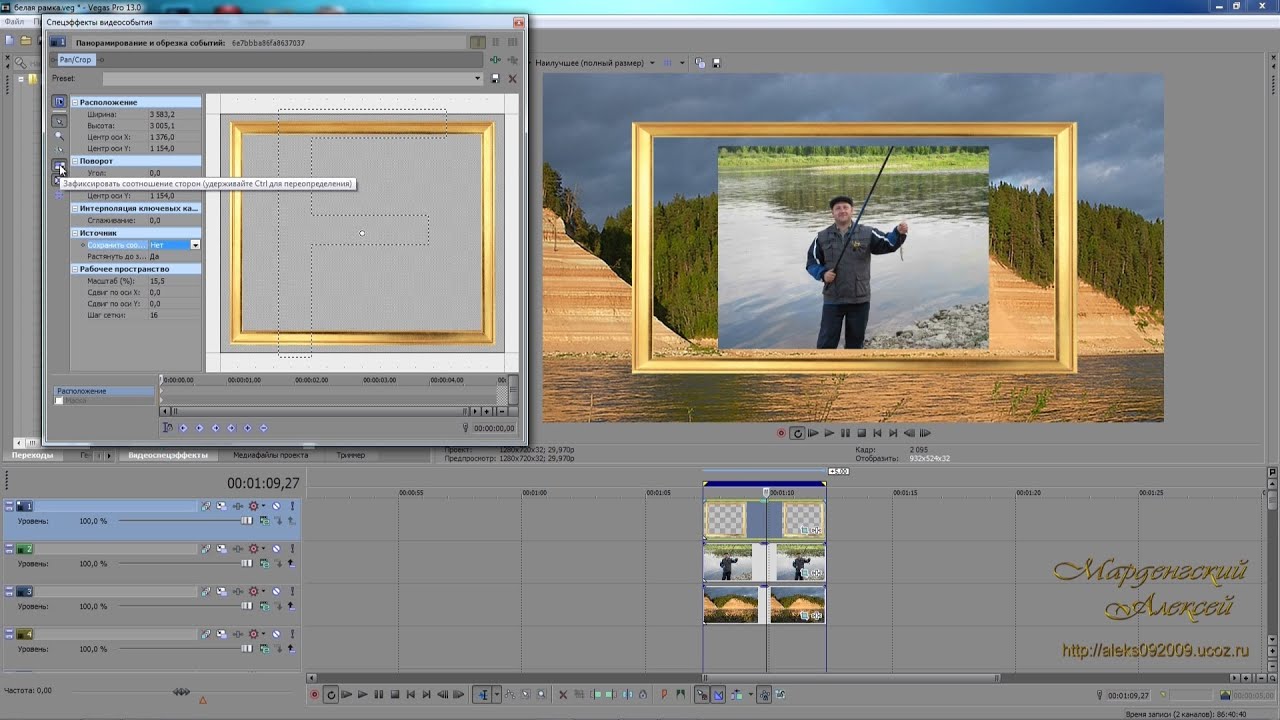Insert a marker with the orange flag icon
The image size is (1280, 720).
tap(664, 695)
